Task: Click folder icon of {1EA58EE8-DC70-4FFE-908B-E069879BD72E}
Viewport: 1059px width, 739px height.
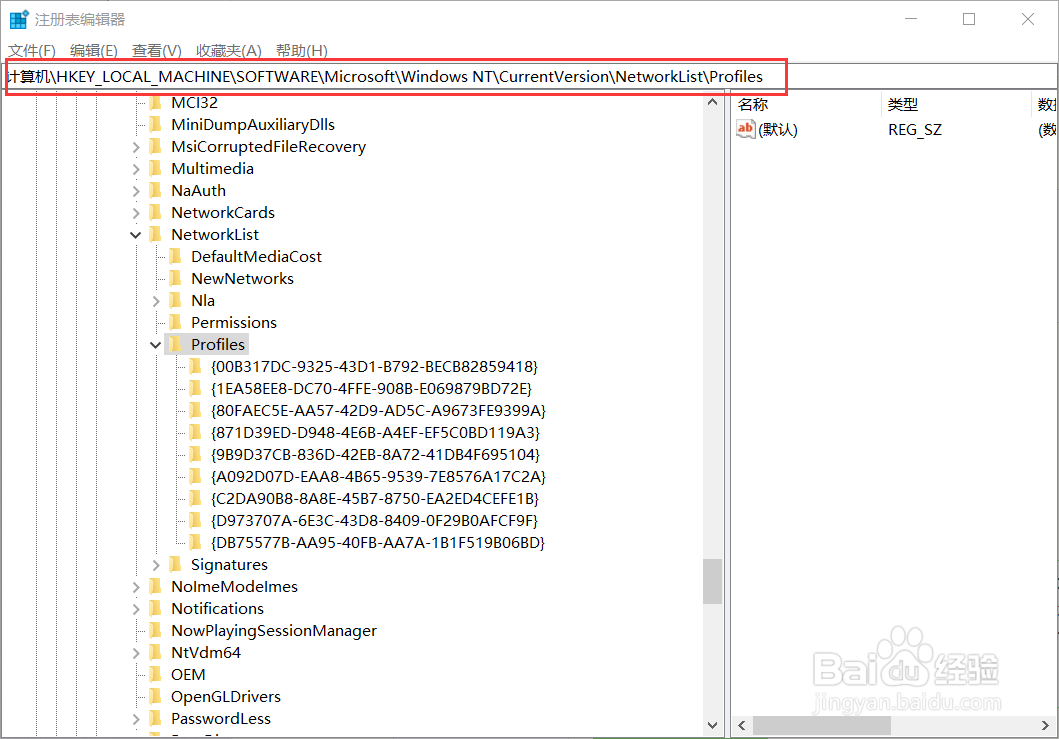Action: pos(195,388)
